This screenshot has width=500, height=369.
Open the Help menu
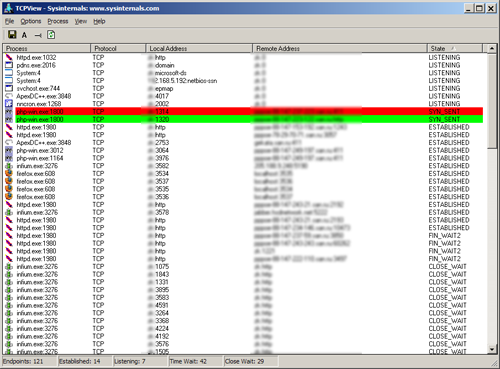point(99,21)
